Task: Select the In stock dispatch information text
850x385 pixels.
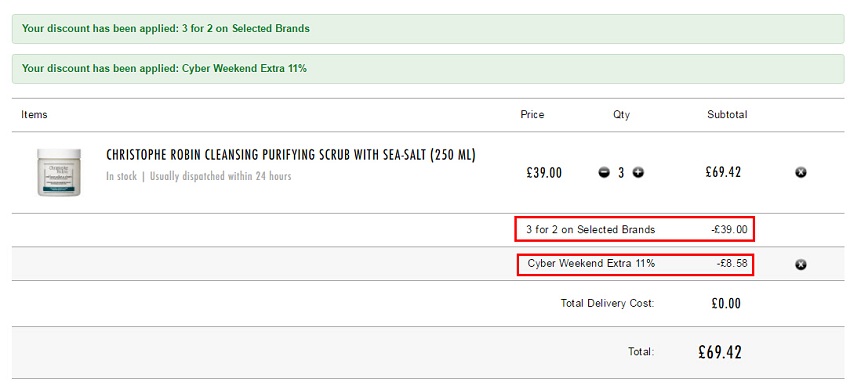Action: coord(198,176)
